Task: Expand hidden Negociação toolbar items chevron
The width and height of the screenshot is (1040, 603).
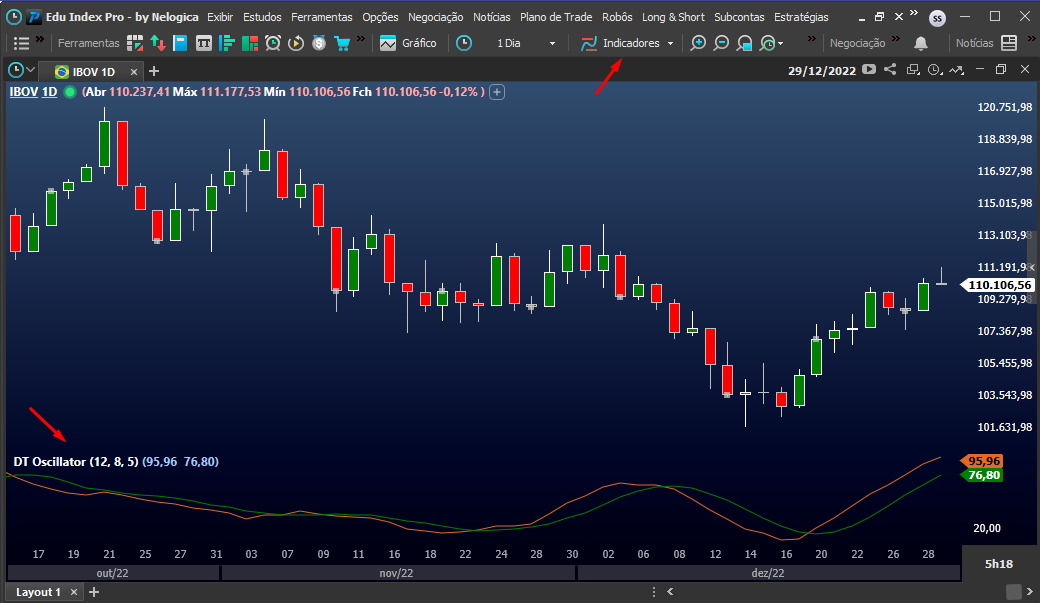Action: pos(896,40)
